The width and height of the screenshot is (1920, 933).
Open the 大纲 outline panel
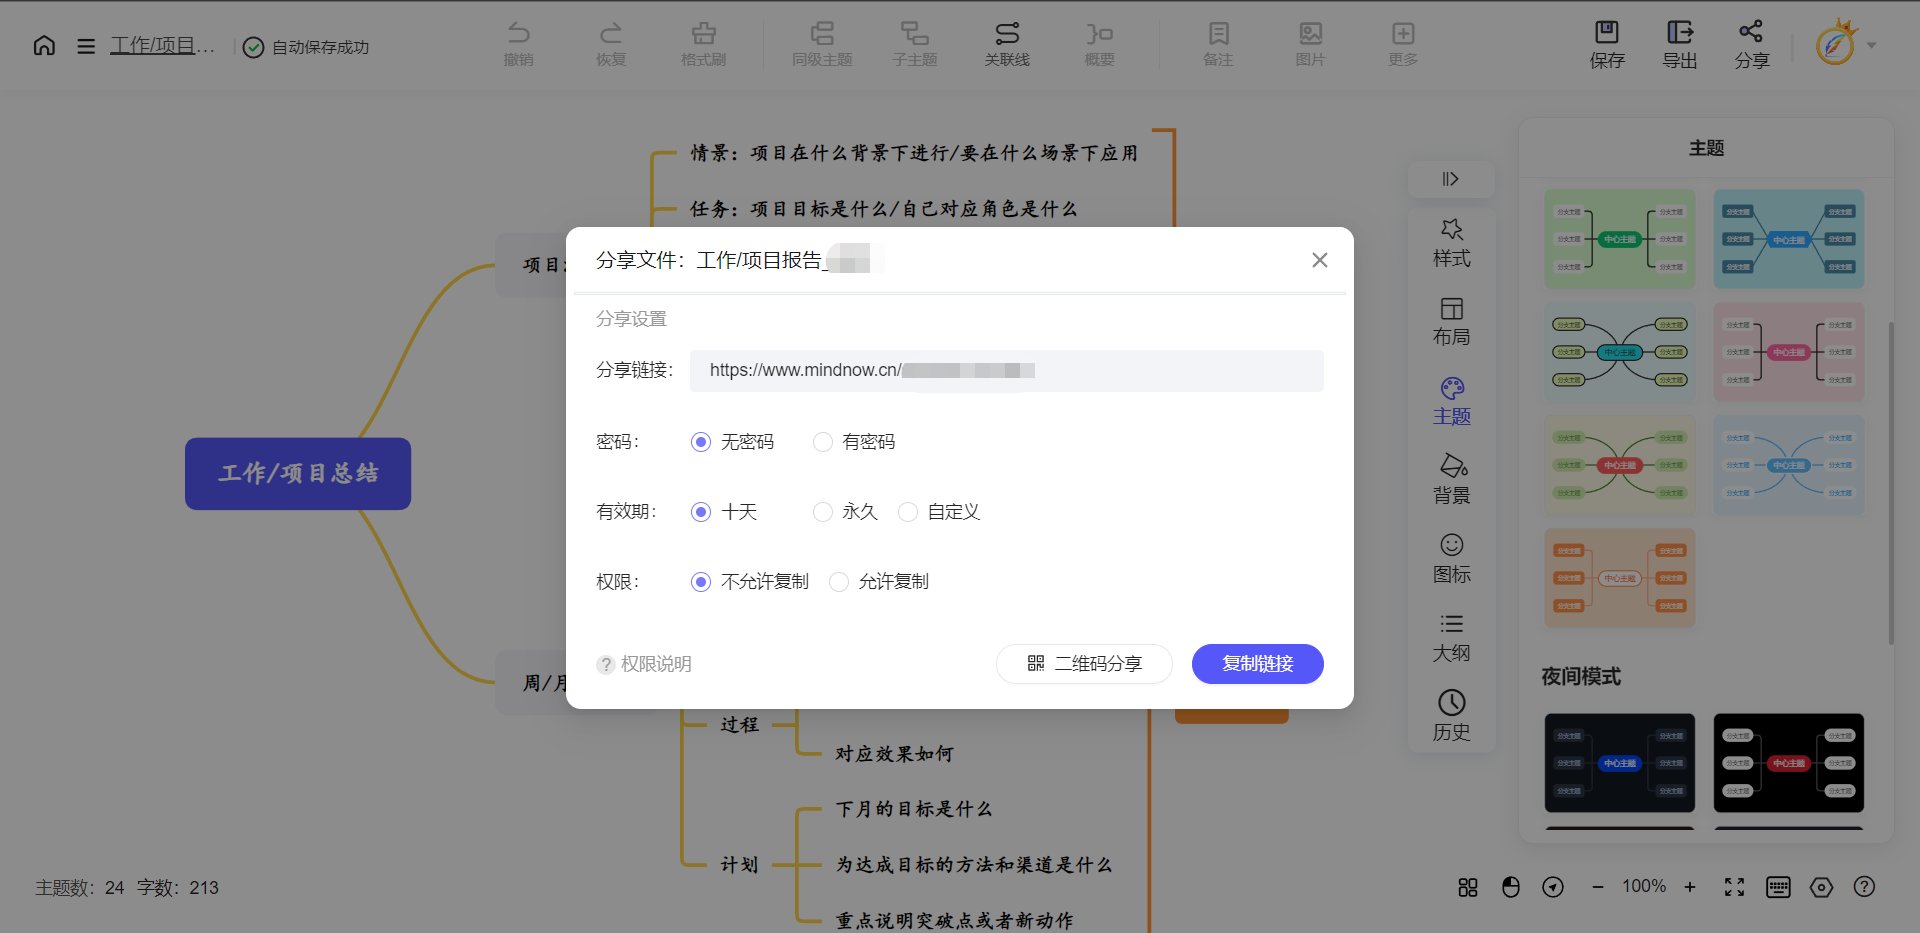click(x=1451, y=637)
